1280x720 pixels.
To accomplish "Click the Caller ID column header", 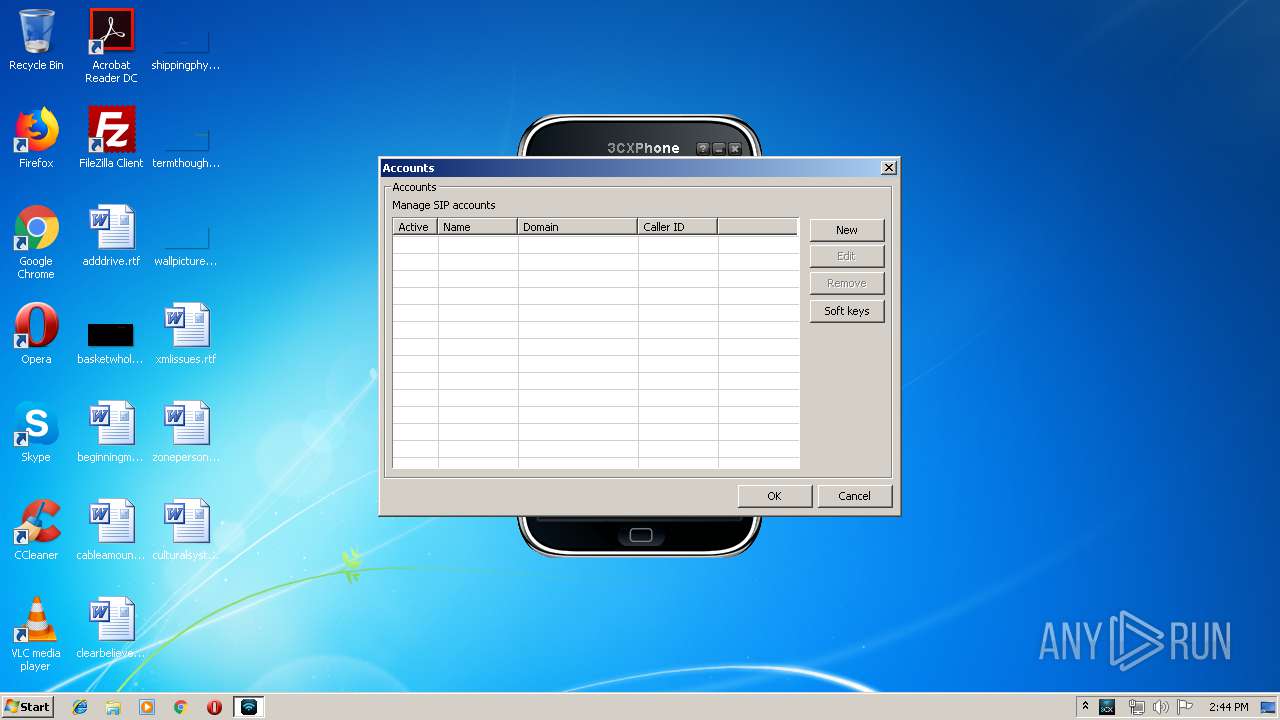I will tap(678, 227).
